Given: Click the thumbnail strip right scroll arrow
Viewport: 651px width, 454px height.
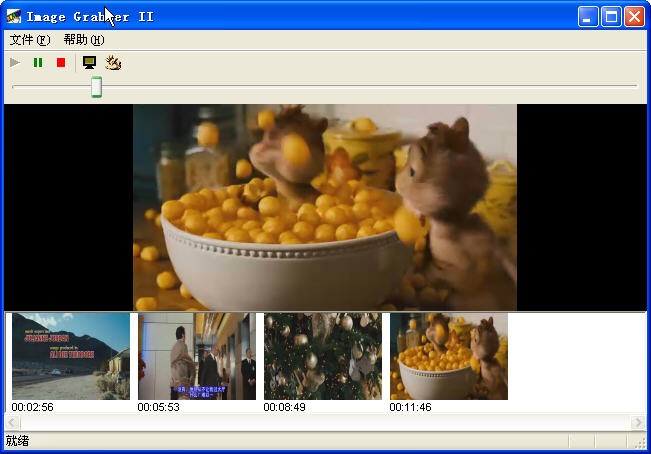Looking at the screenshot, I should pyautogui.click(x=638, y=423).
